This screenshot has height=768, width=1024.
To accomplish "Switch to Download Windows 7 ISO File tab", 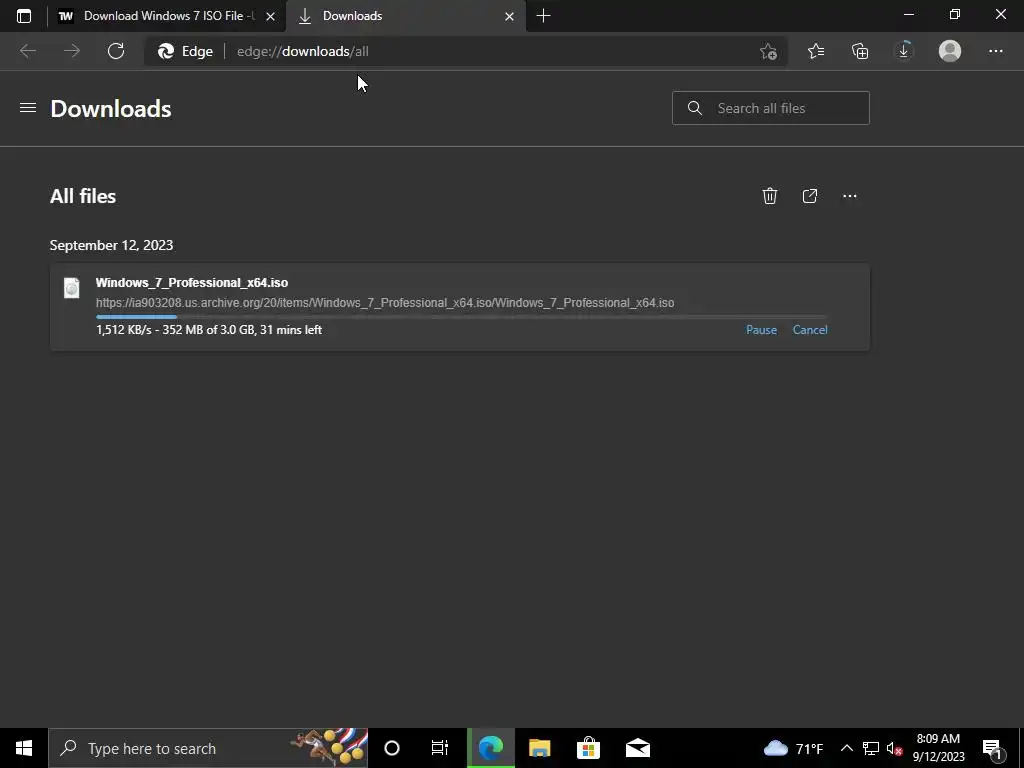I will coord(157,16).
